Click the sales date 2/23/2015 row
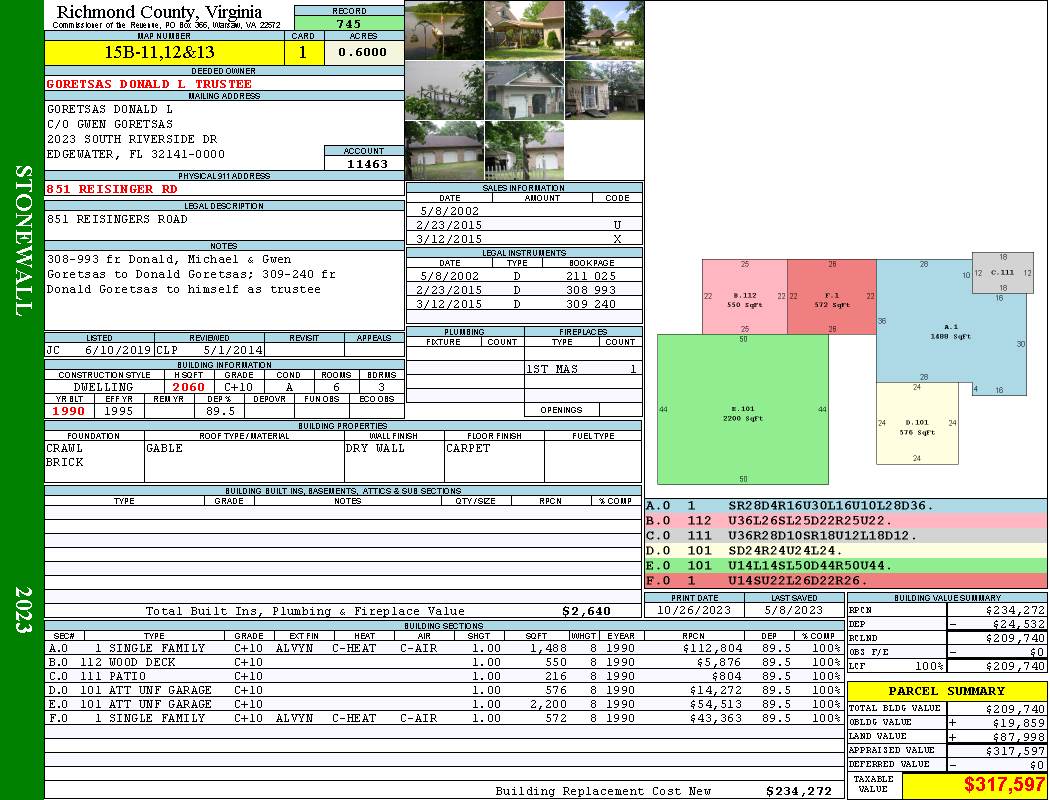The width and height of the screenshot is (1050, 800). (x=524, y=225)
